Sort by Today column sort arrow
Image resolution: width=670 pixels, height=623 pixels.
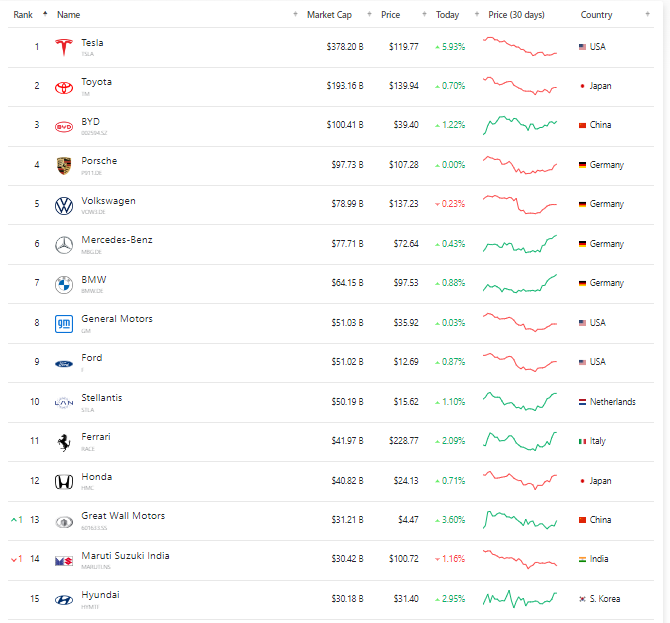[477, 14]
